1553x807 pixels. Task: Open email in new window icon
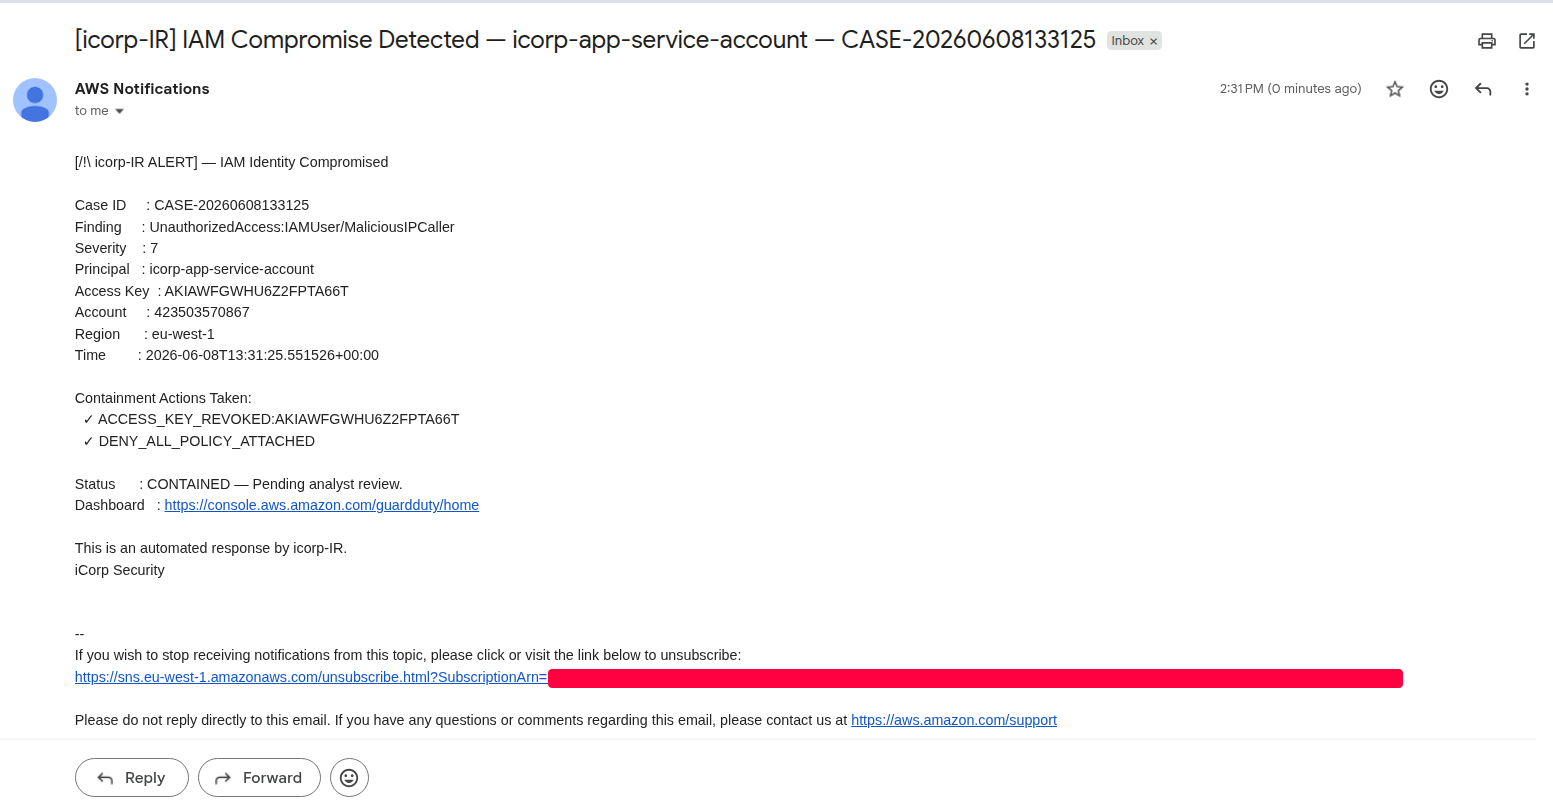point(1527,41)
